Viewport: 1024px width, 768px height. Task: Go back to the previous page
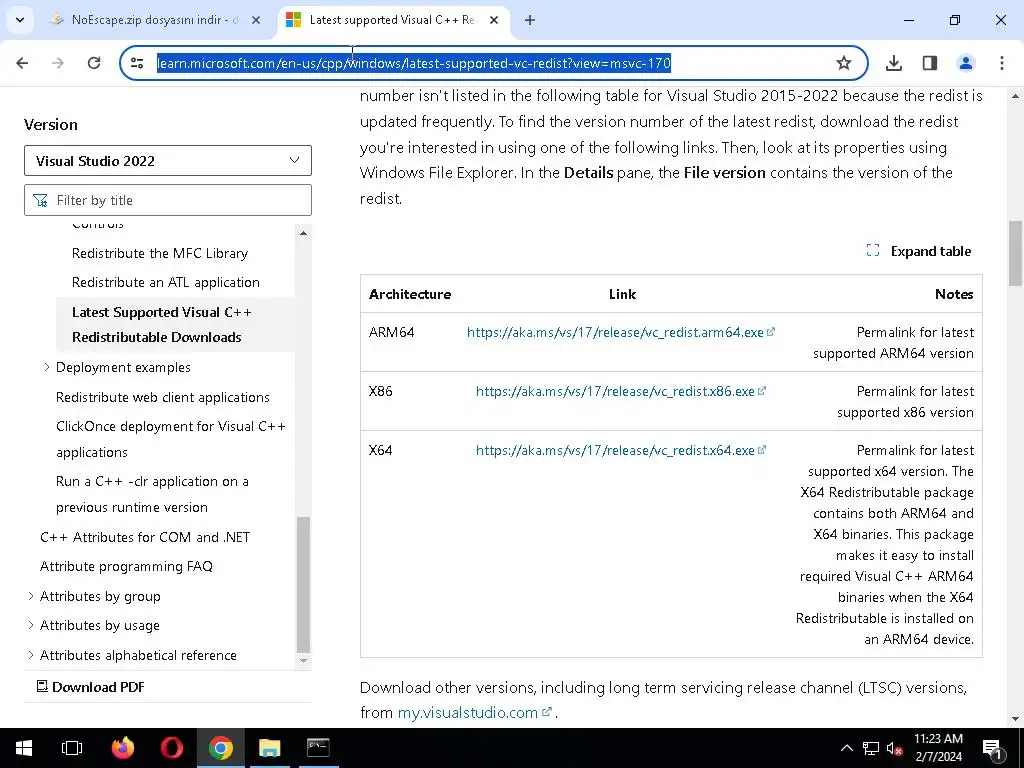pos(22,63)
